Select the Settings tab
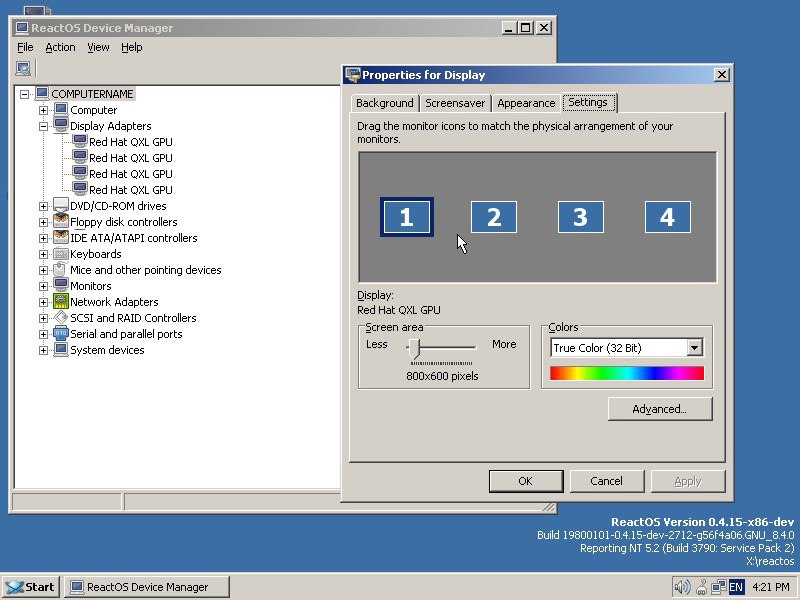This screenshot has height=600, width=800. (588, 102)
